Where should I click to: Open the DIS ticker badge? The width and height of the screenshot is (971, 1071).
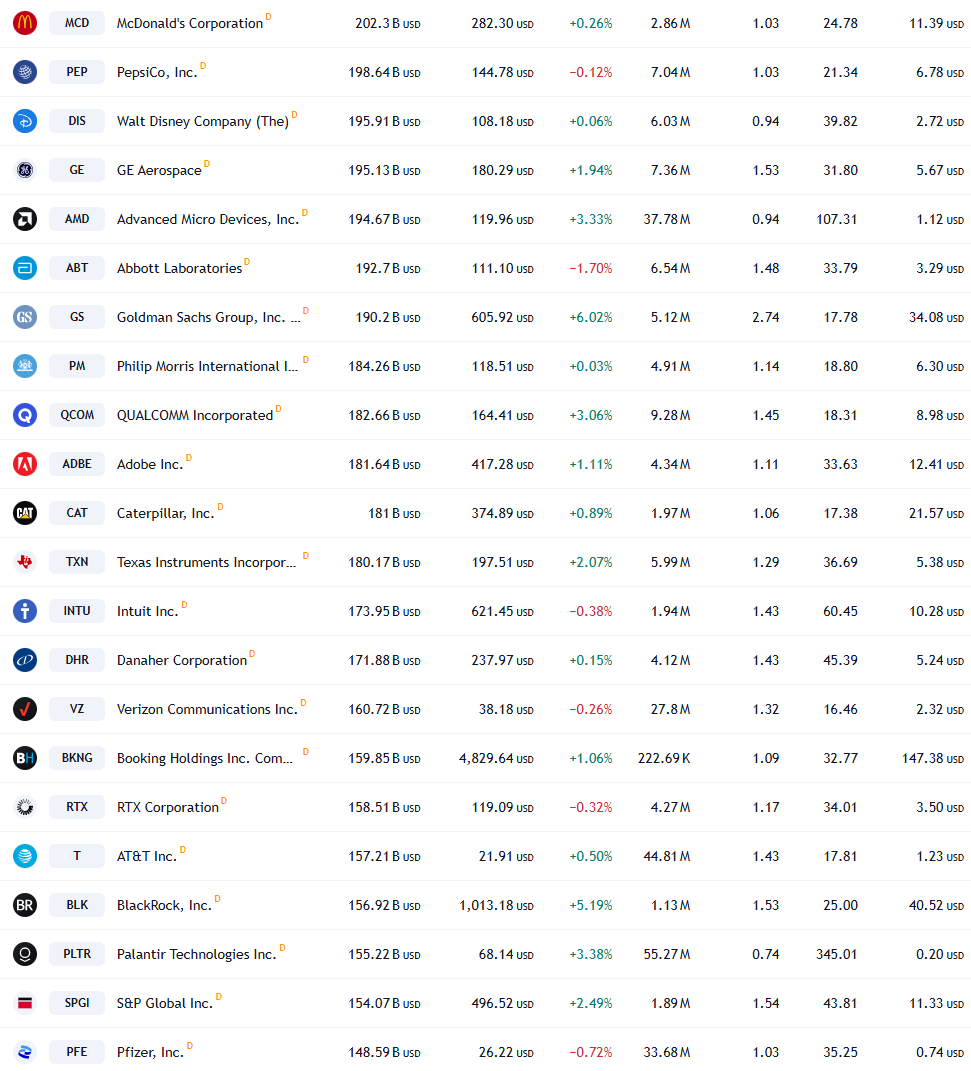77,121
